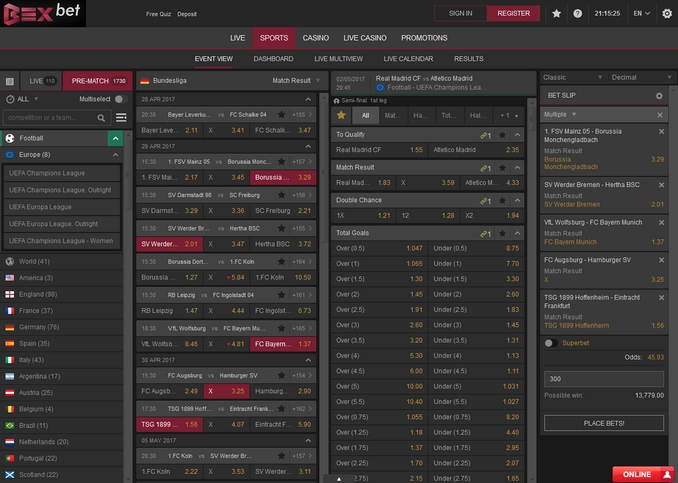Open Germany (76) country list
678x483 pixels.
61,327
